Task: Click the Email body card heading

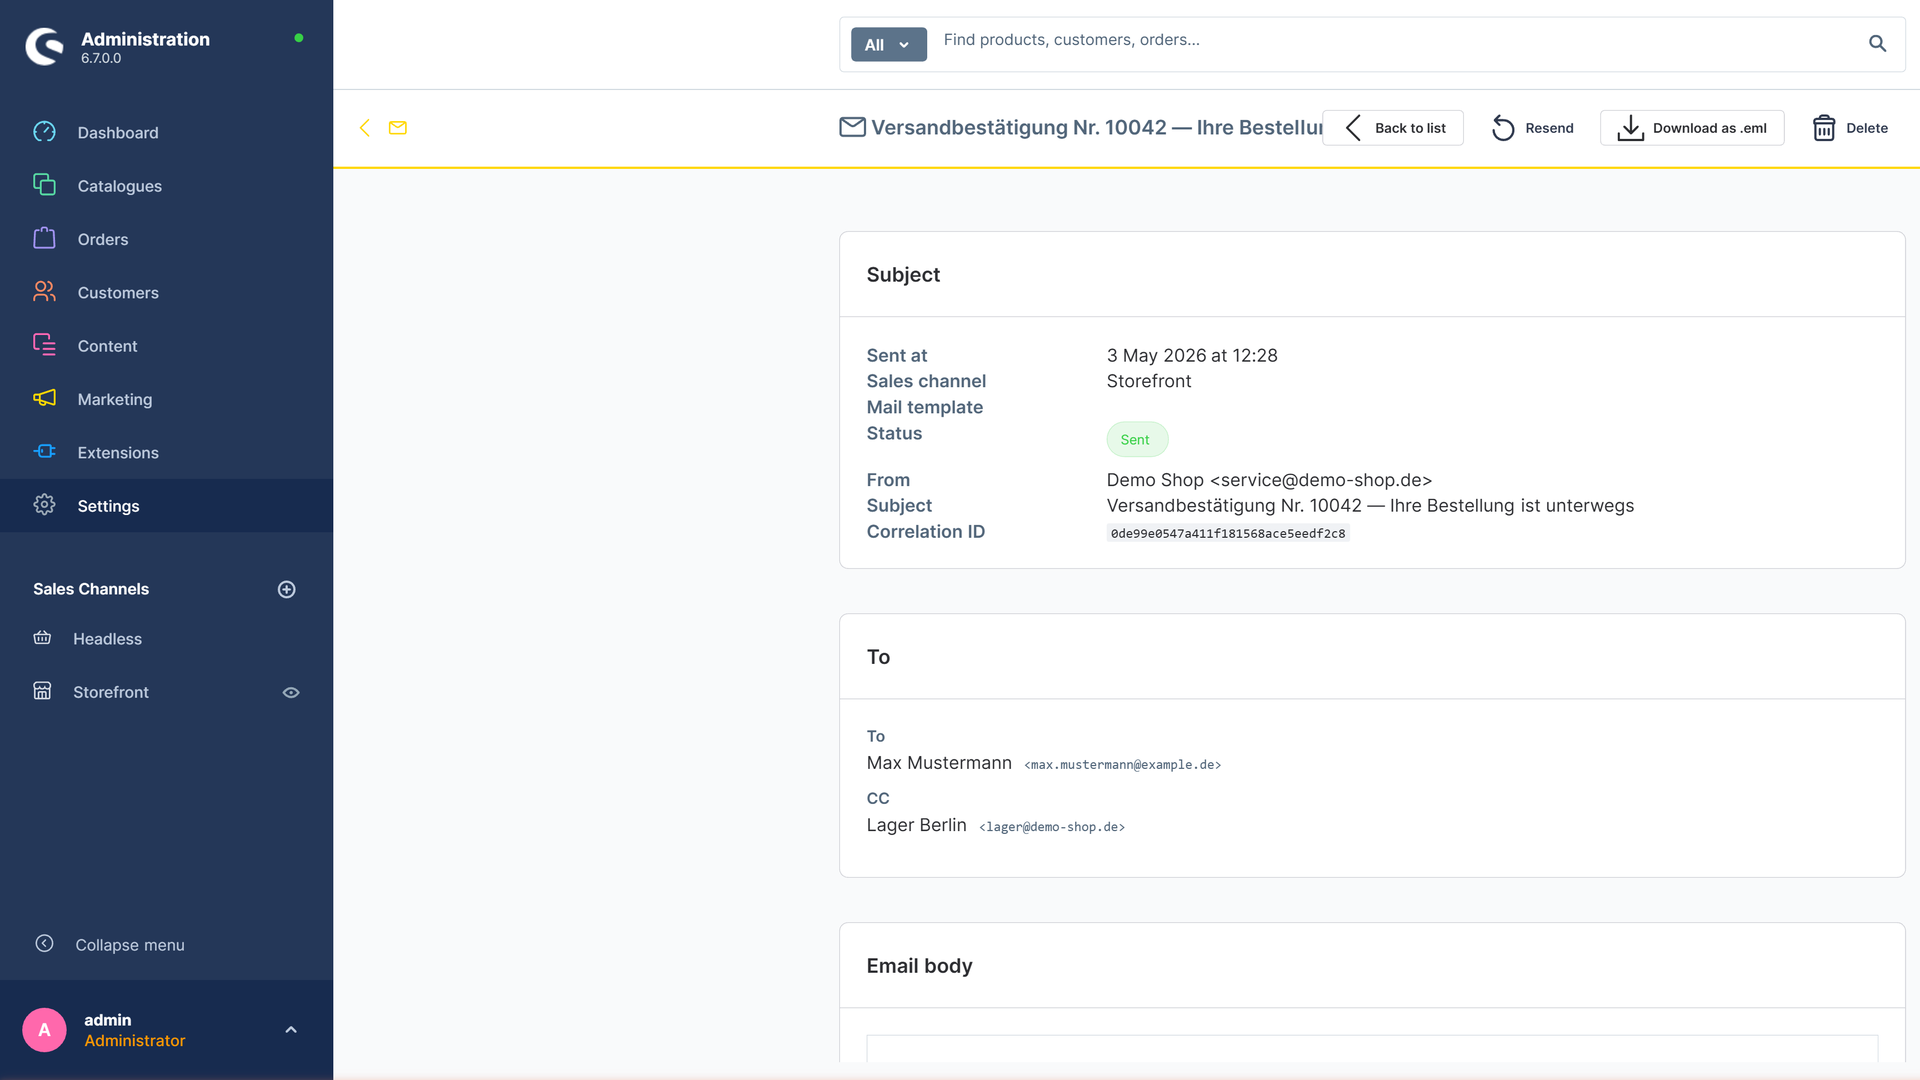Action: point(919,966)
